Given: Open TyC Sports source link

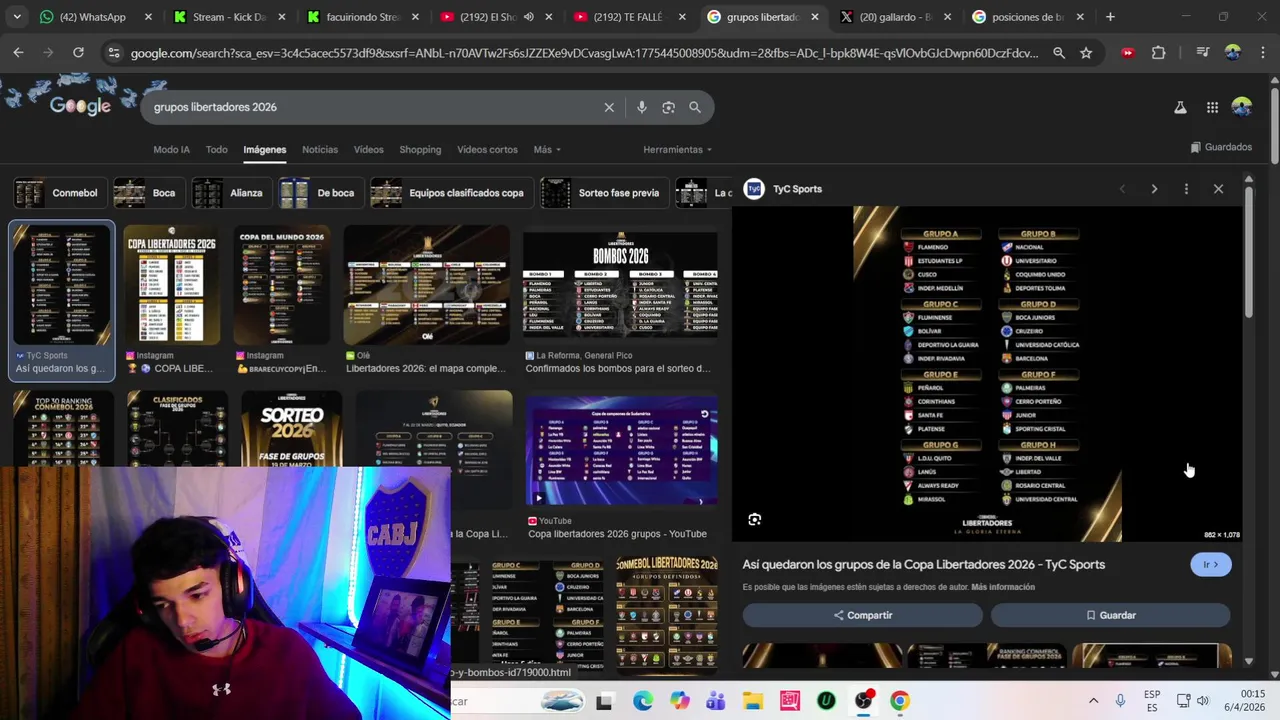Looking at the screenshot, I should point(783,189).
